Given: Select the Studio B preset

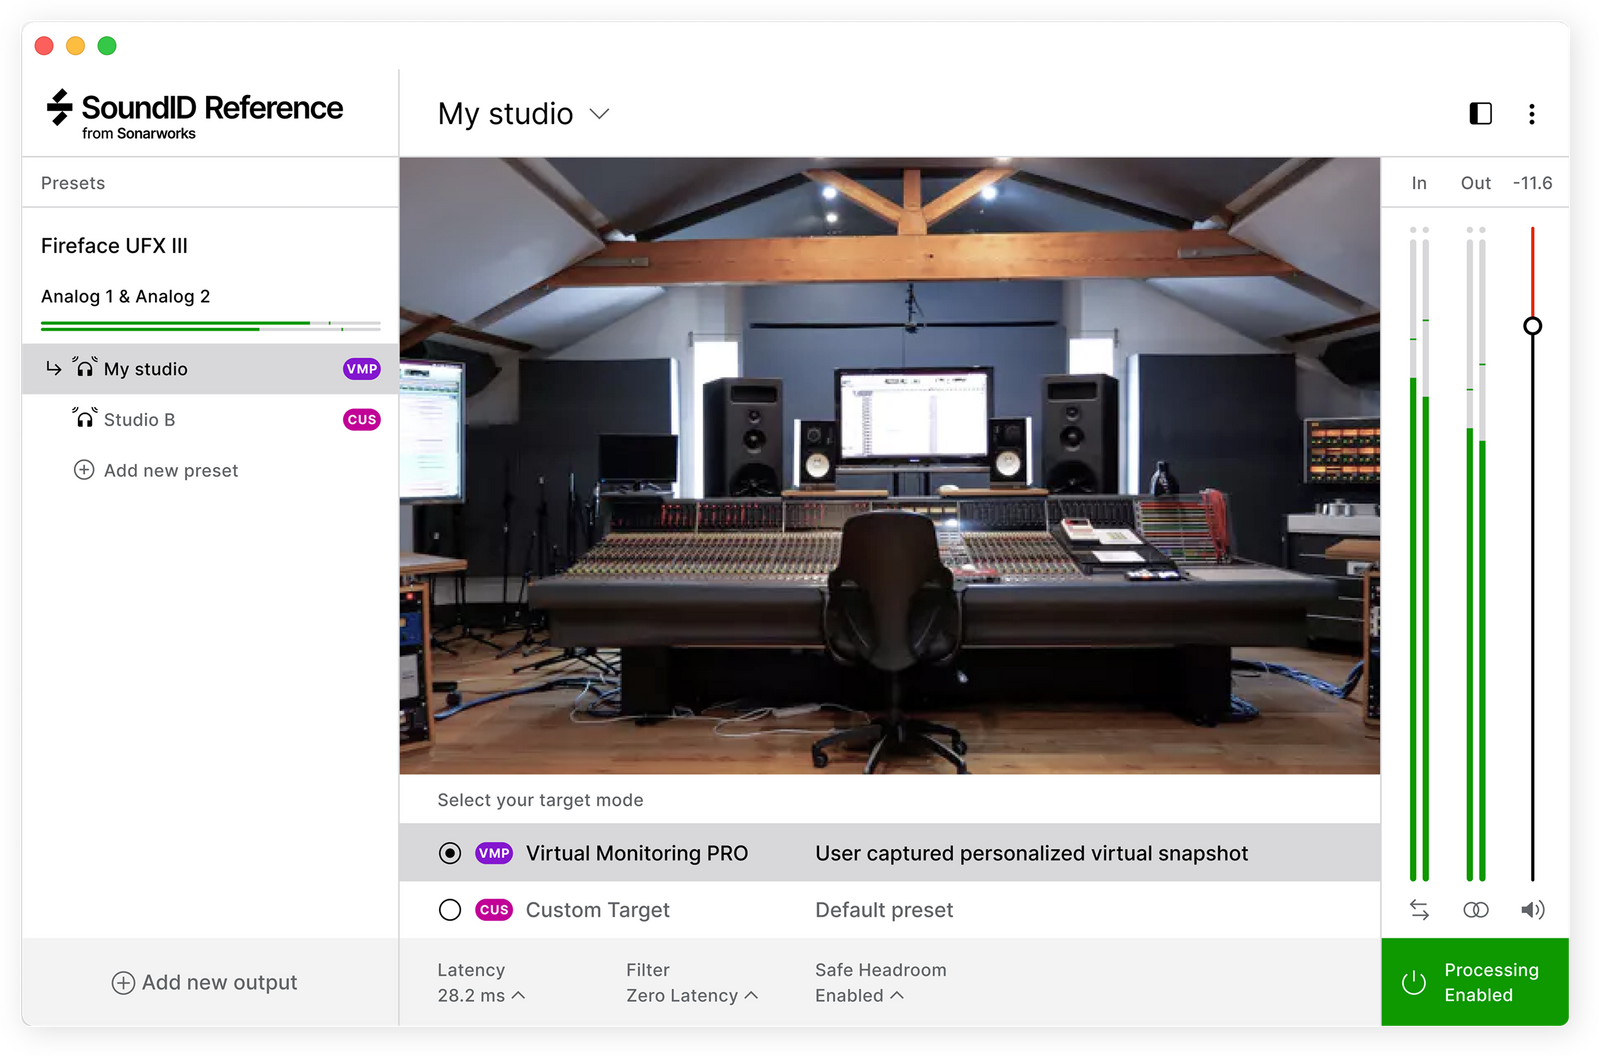Looking at the screenshot, I should click(140, 420).
